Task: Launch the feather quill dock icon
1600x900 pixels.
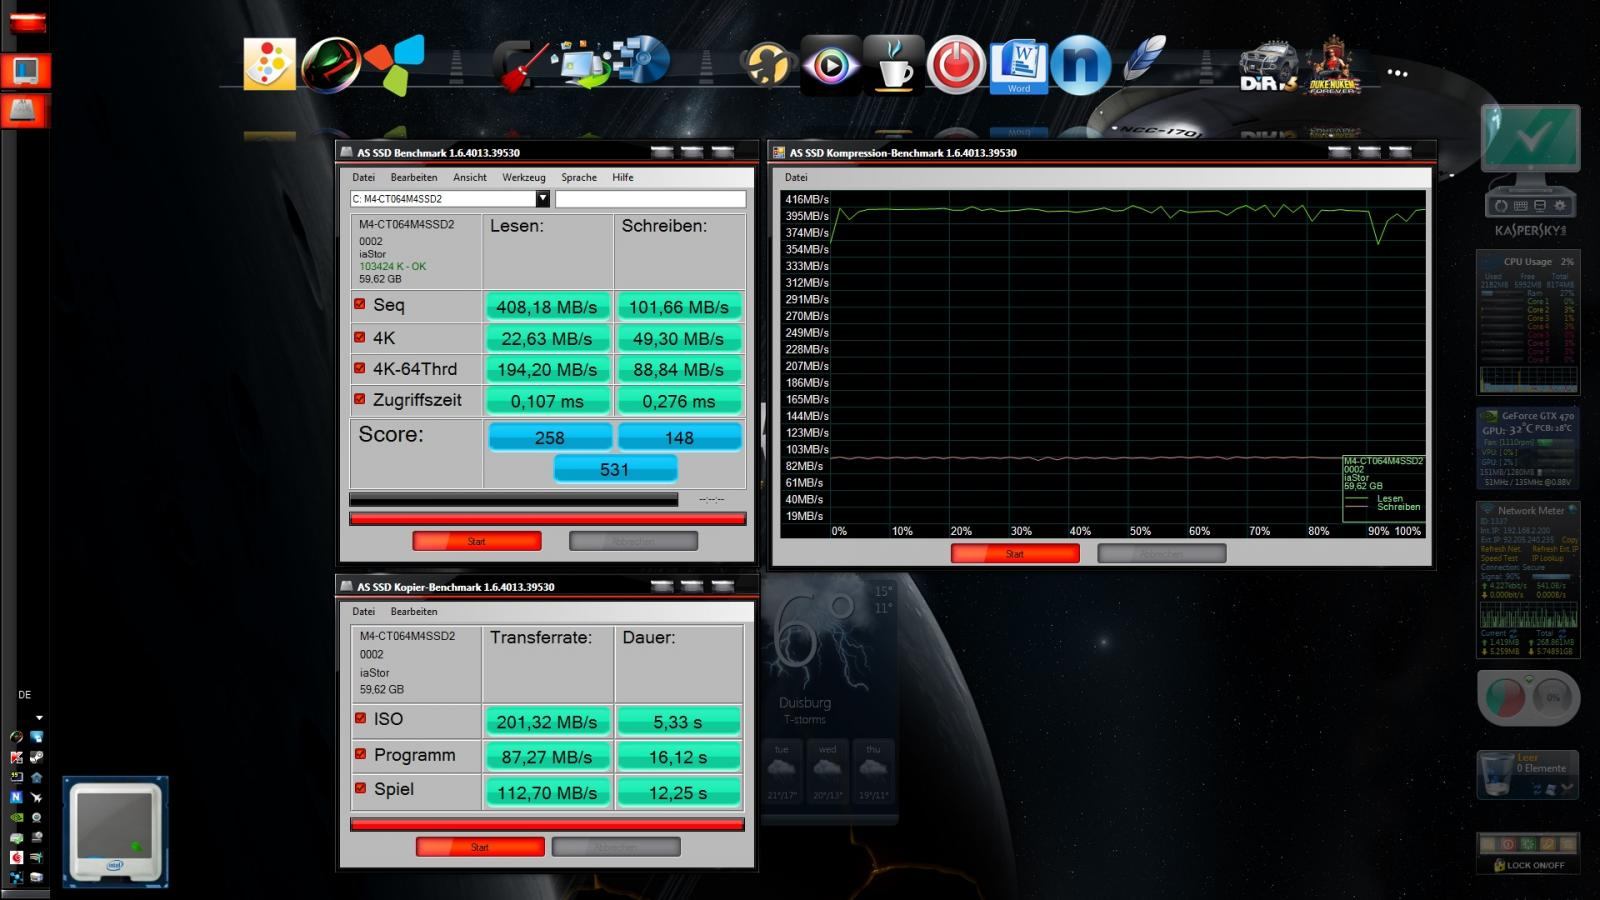Action: click(x=1144, y=60)
